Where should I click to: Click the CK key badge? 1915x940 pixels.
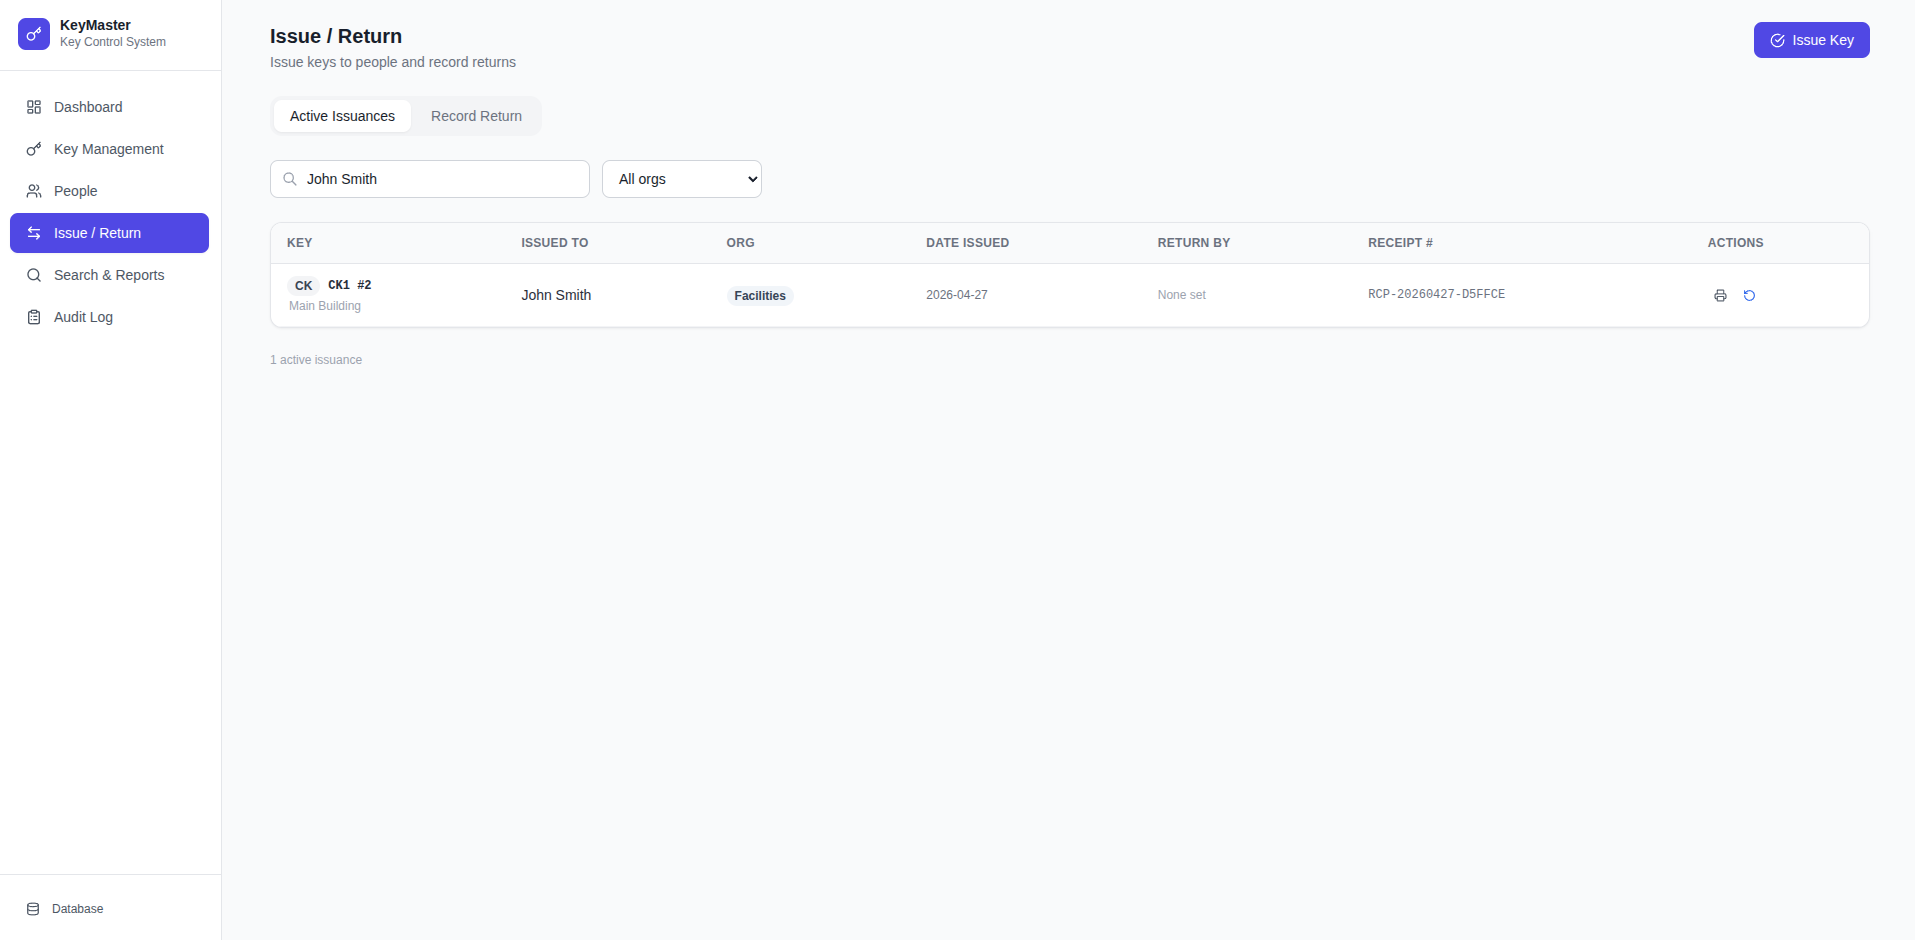(303, 286)
